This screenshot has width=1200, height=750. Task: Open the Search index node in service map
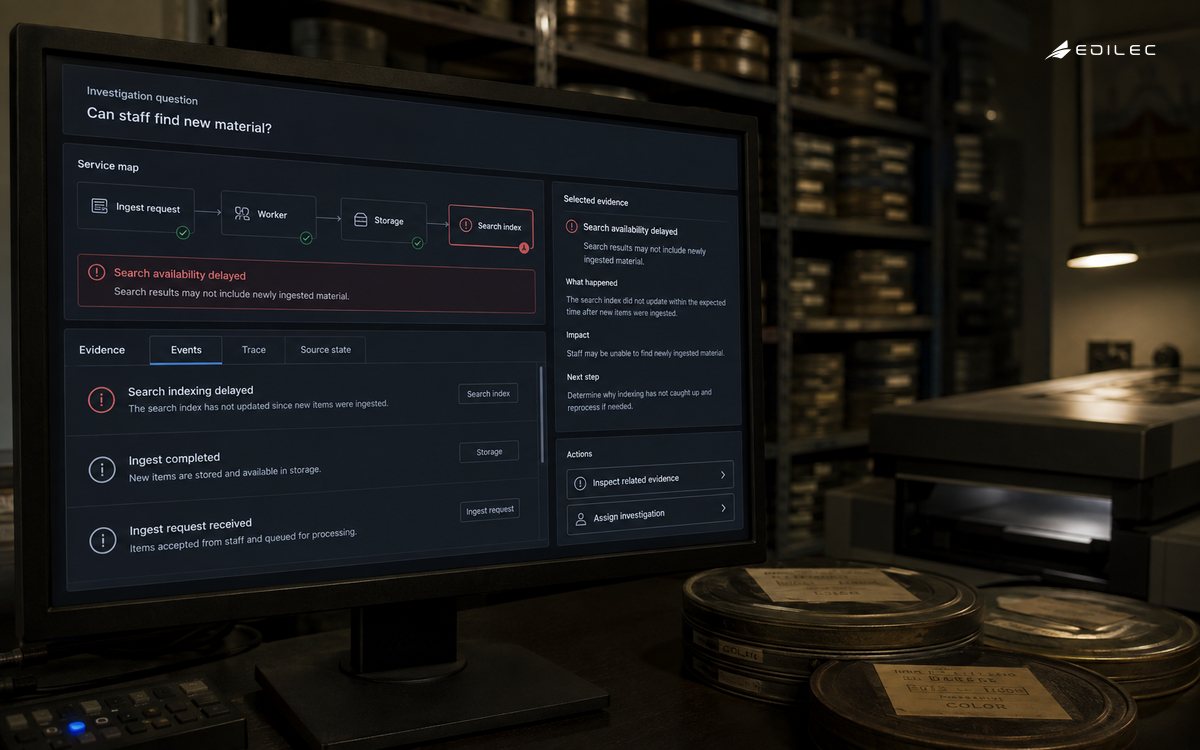coord(491,227)
